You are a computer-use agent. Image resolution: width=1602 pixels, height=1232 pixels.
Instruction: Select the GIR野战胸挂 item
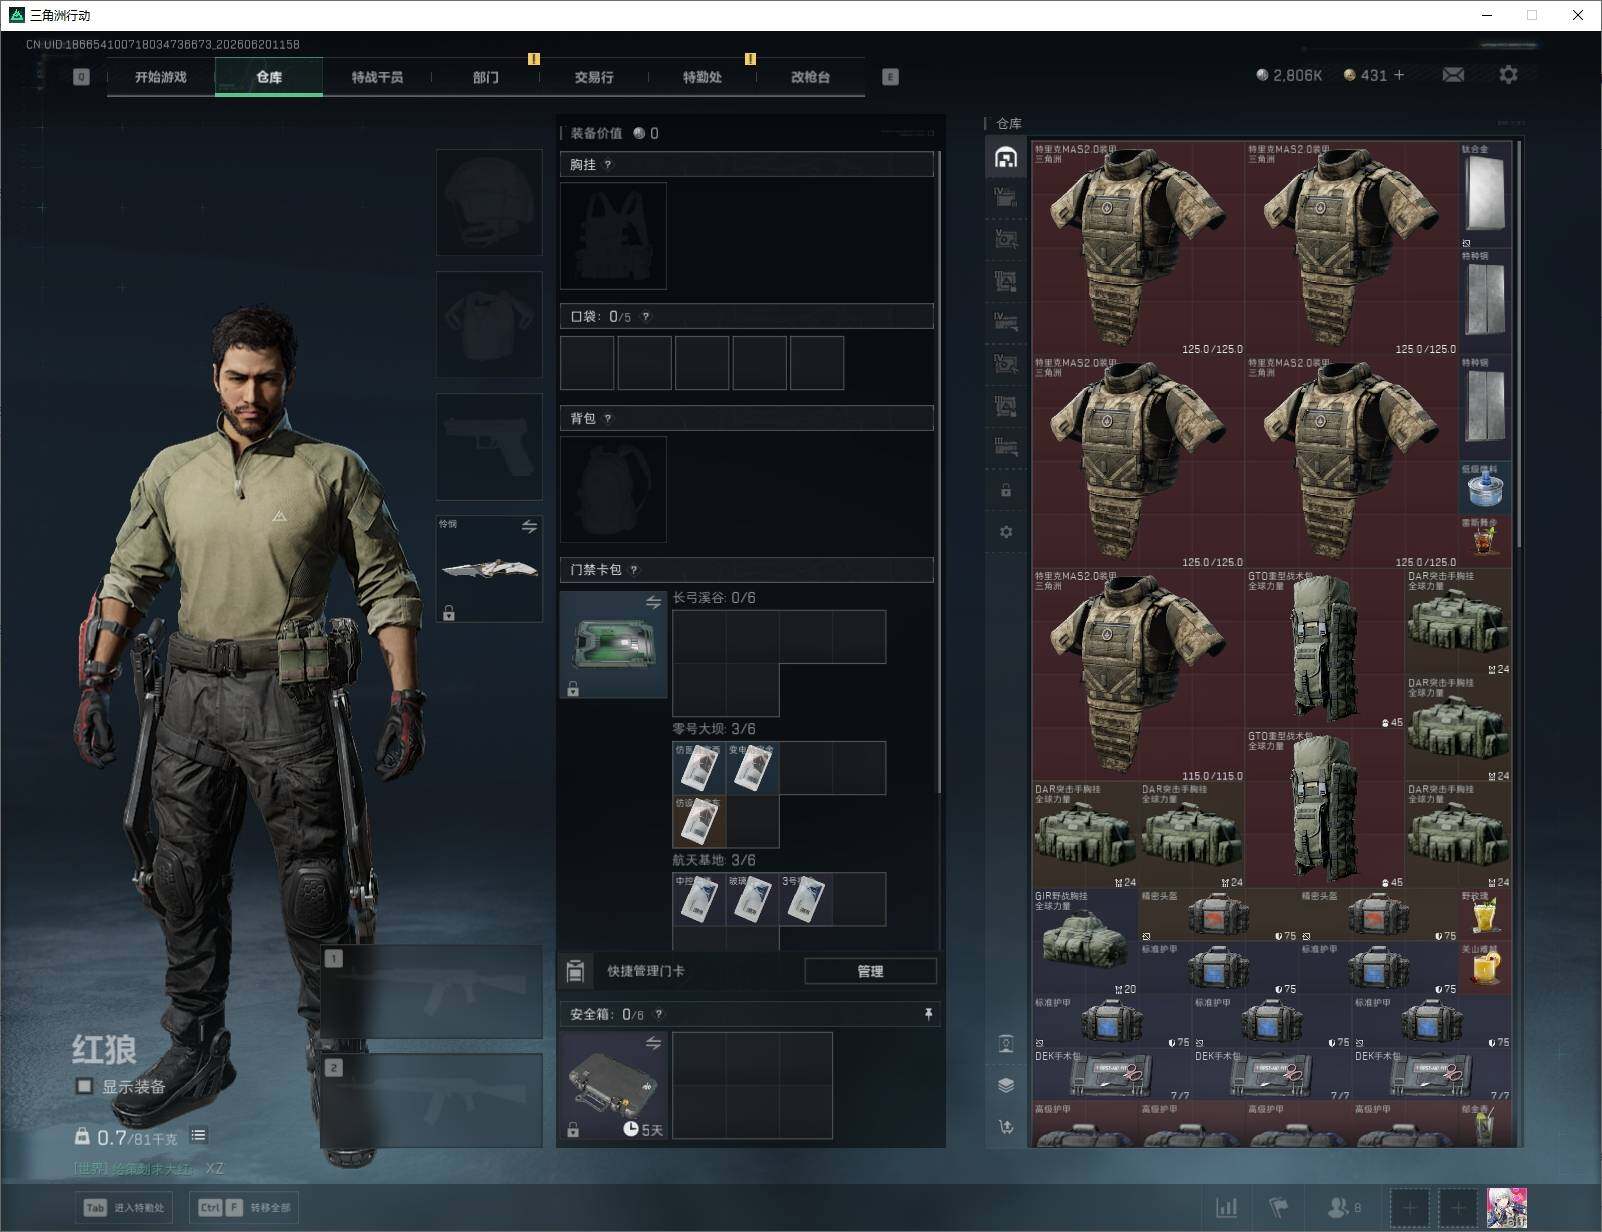[1085, 942]
